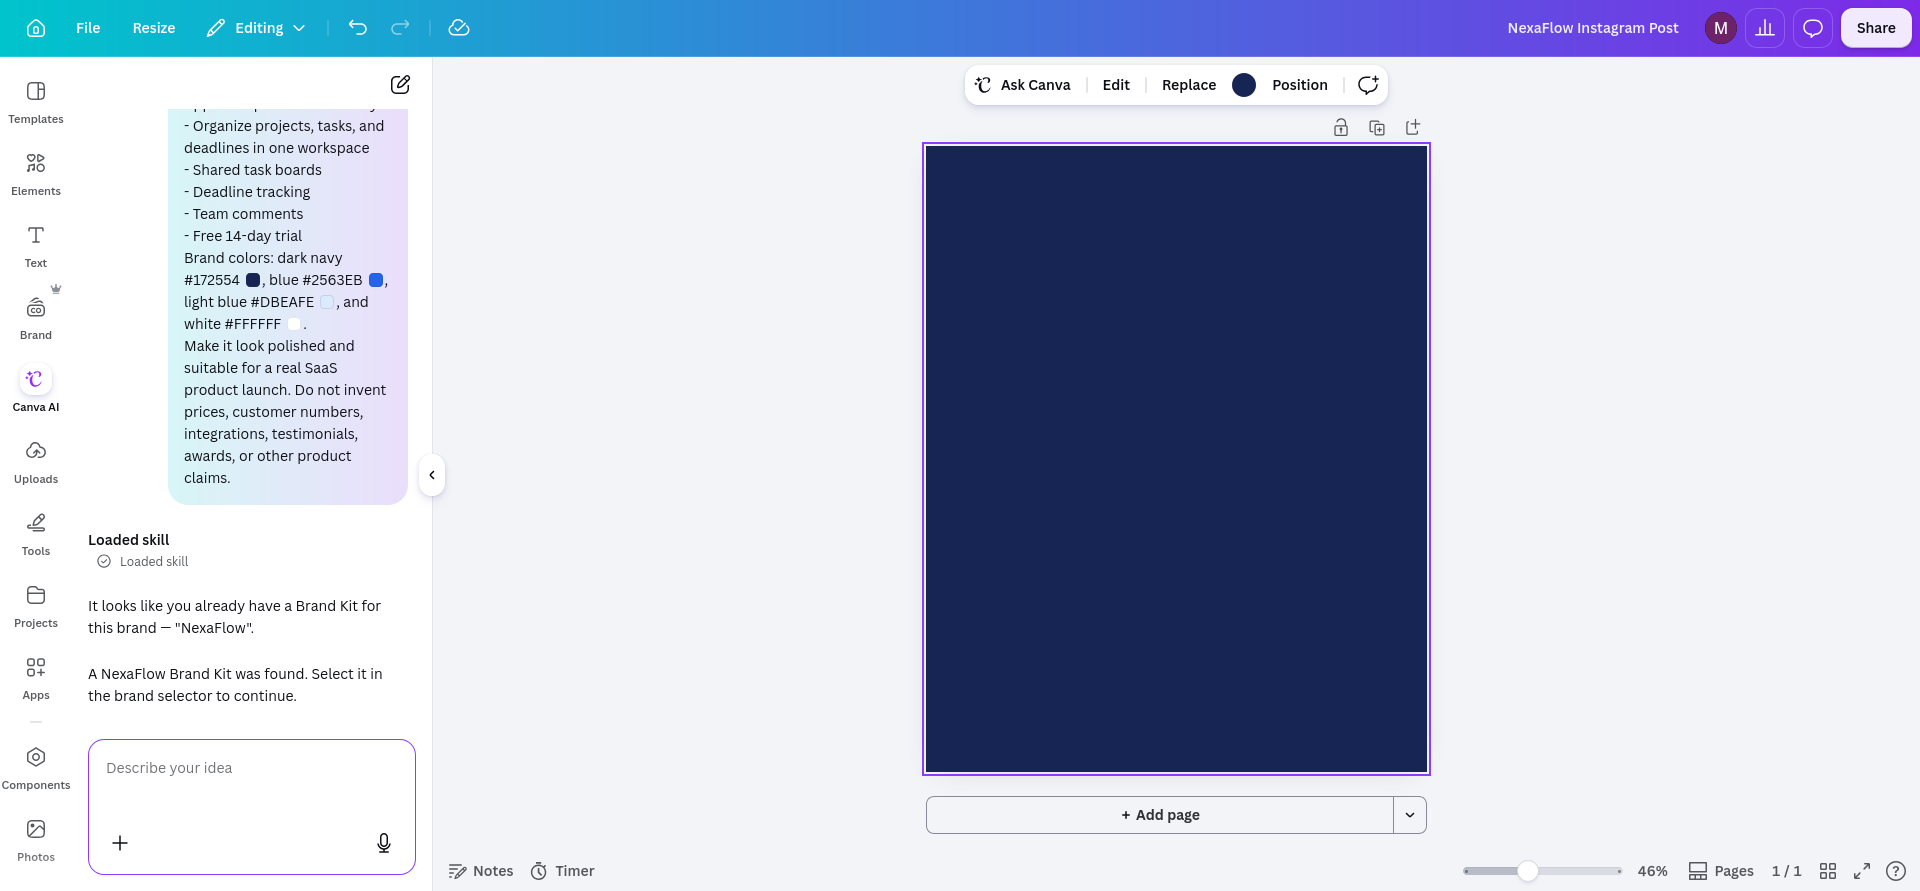Expand the Editing mode dropdown
Image resolution: width=1920 pixels, height=891 pixels.
256,28
